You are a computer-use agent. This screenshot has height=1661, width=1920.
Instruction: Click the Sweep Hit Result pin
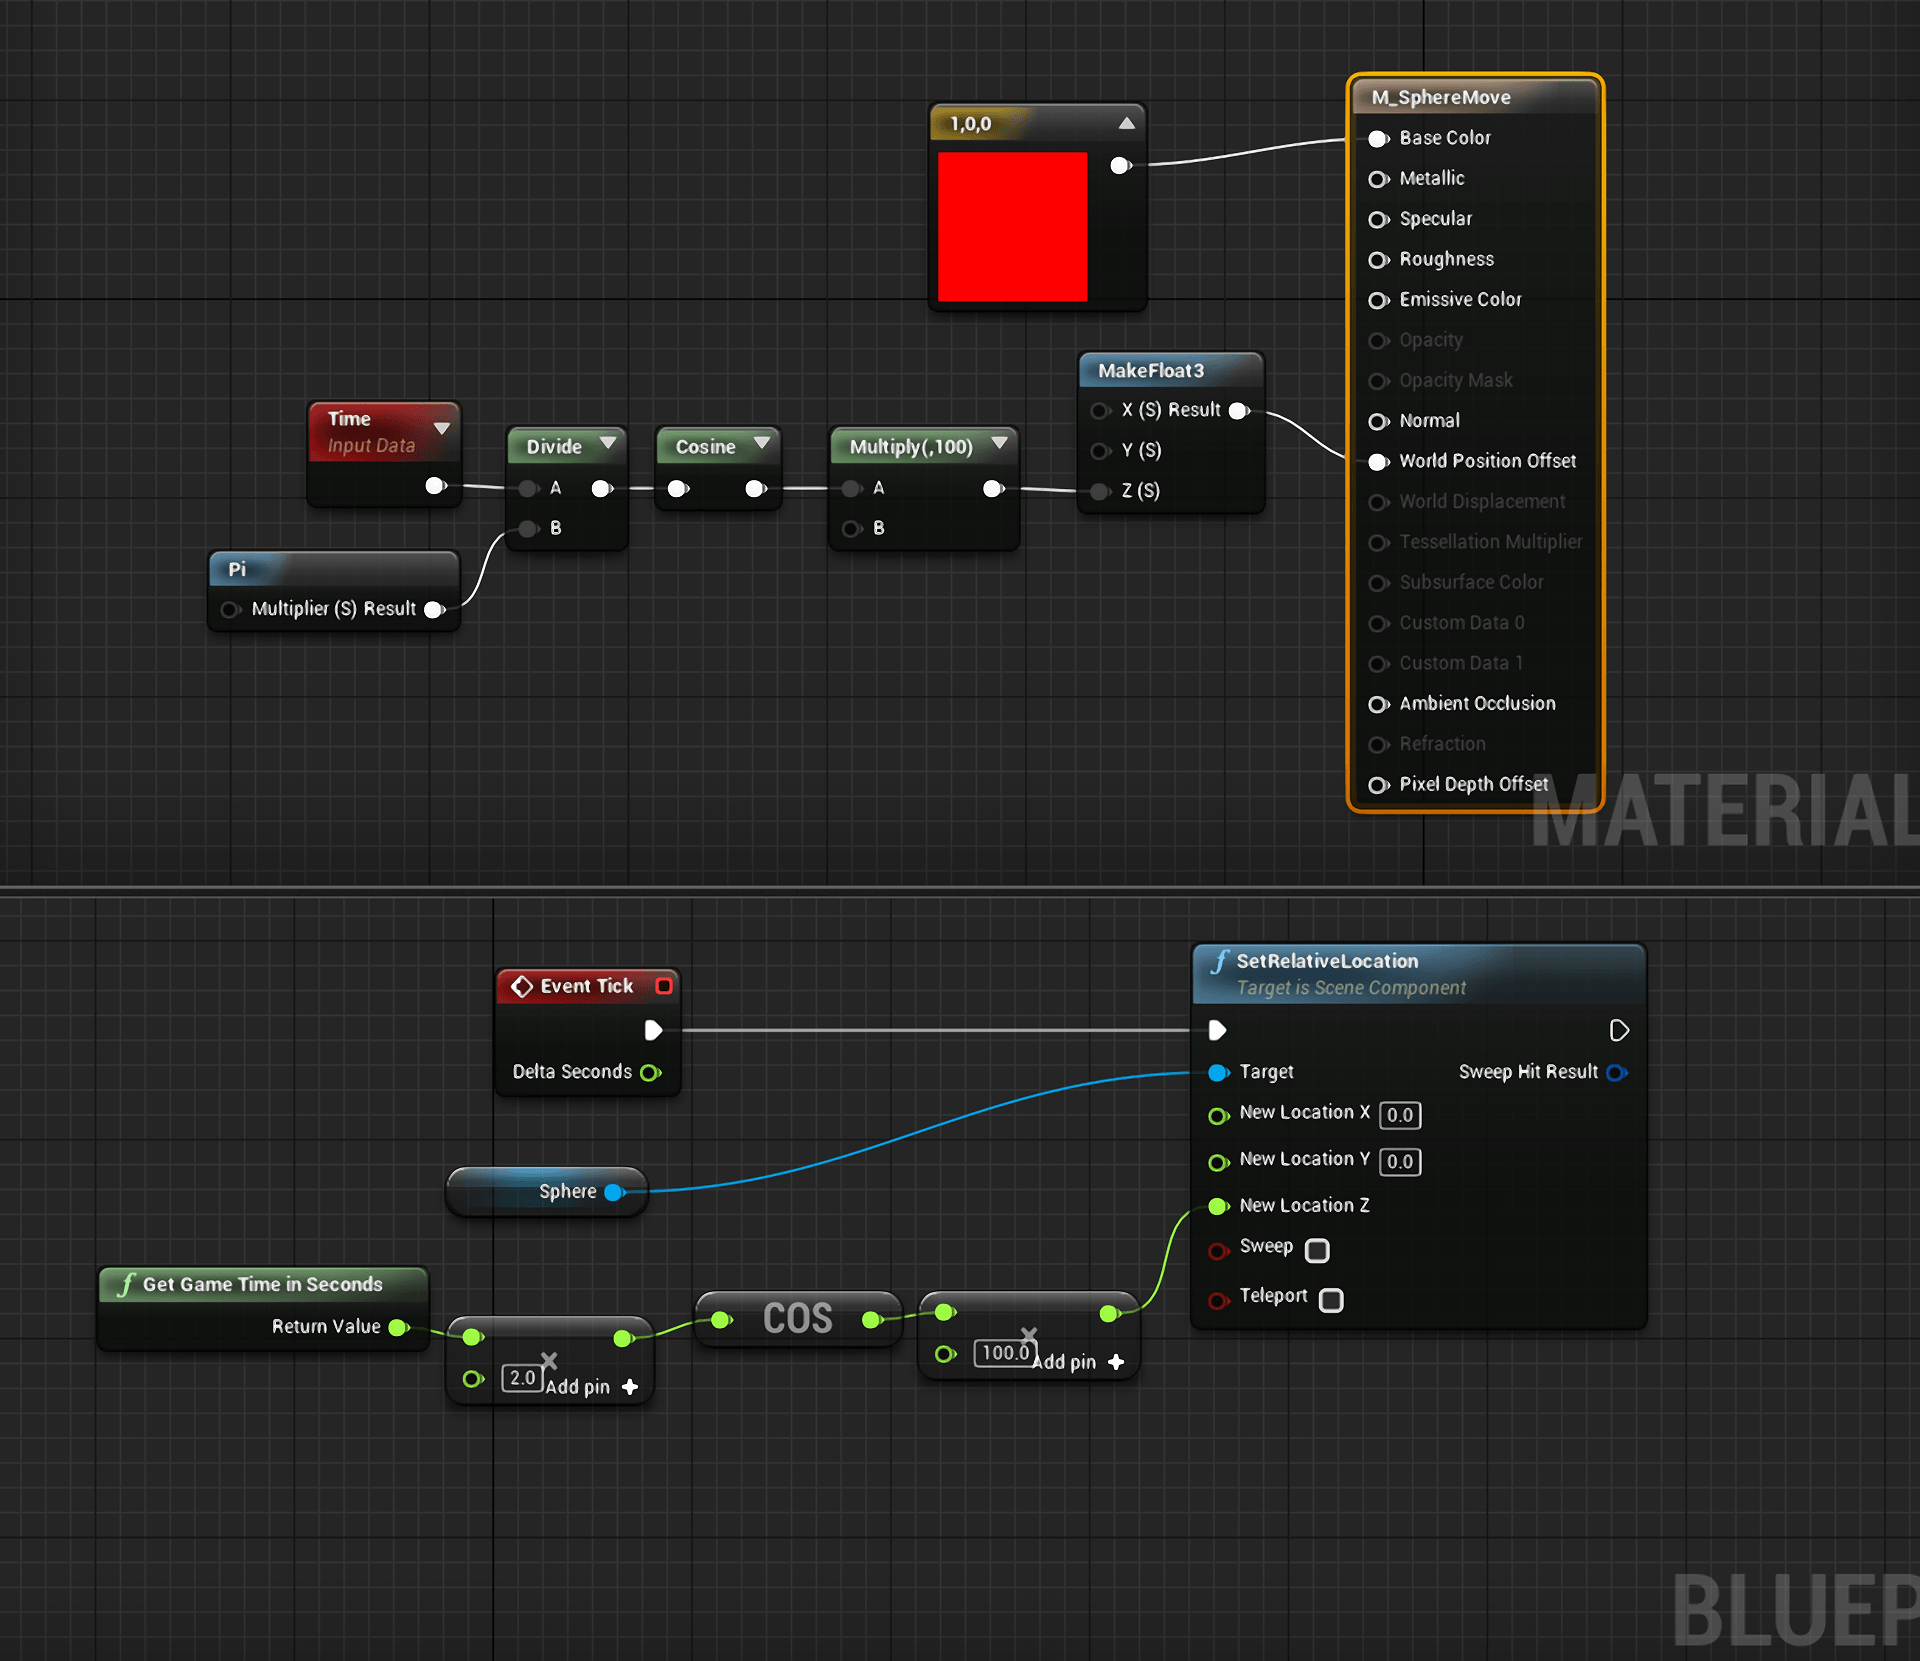1617,1073
